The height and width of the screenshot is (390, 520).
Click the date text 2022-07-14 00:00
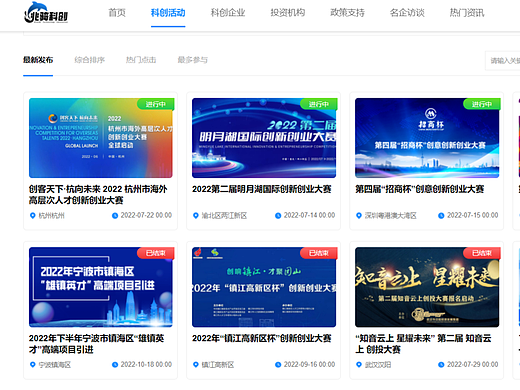point(309,215)
